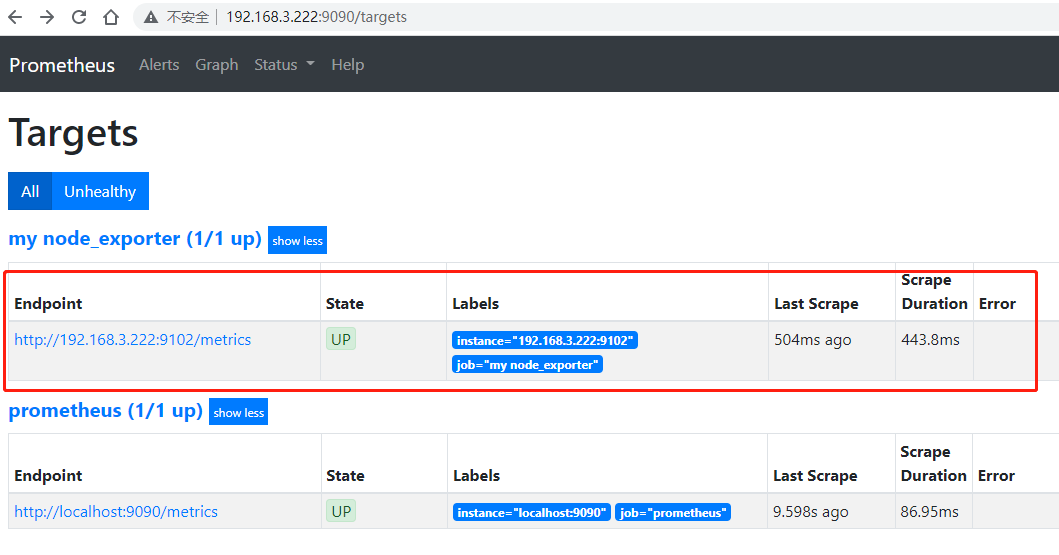Go back with the browser back arrow
The image size is (1059, 555).
click(x=15, y=17)
